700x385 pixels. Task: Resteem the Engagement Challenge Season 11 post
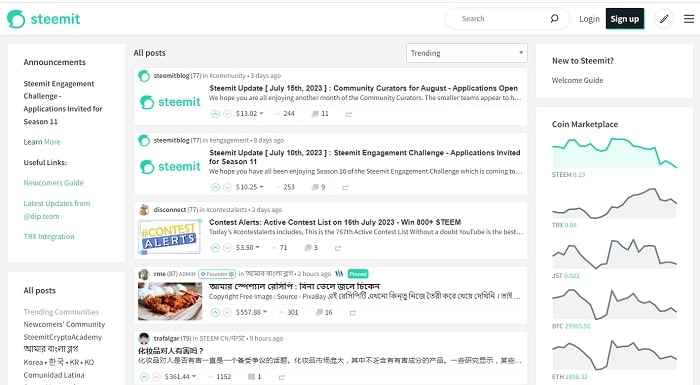345,188
